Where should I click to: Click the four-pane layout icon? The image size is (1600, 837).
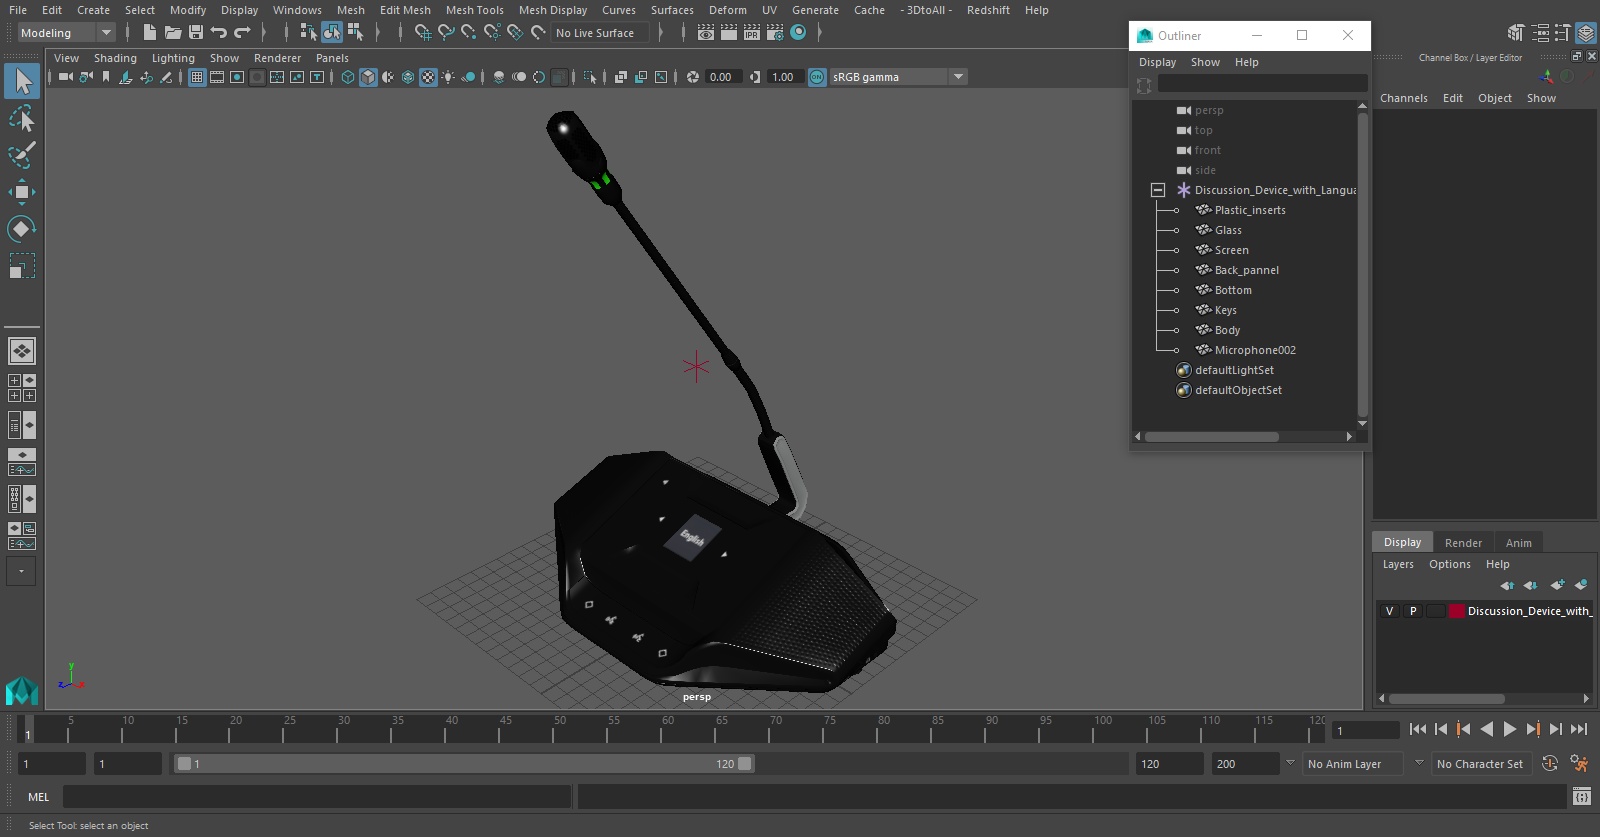click(x=22, y=388)
